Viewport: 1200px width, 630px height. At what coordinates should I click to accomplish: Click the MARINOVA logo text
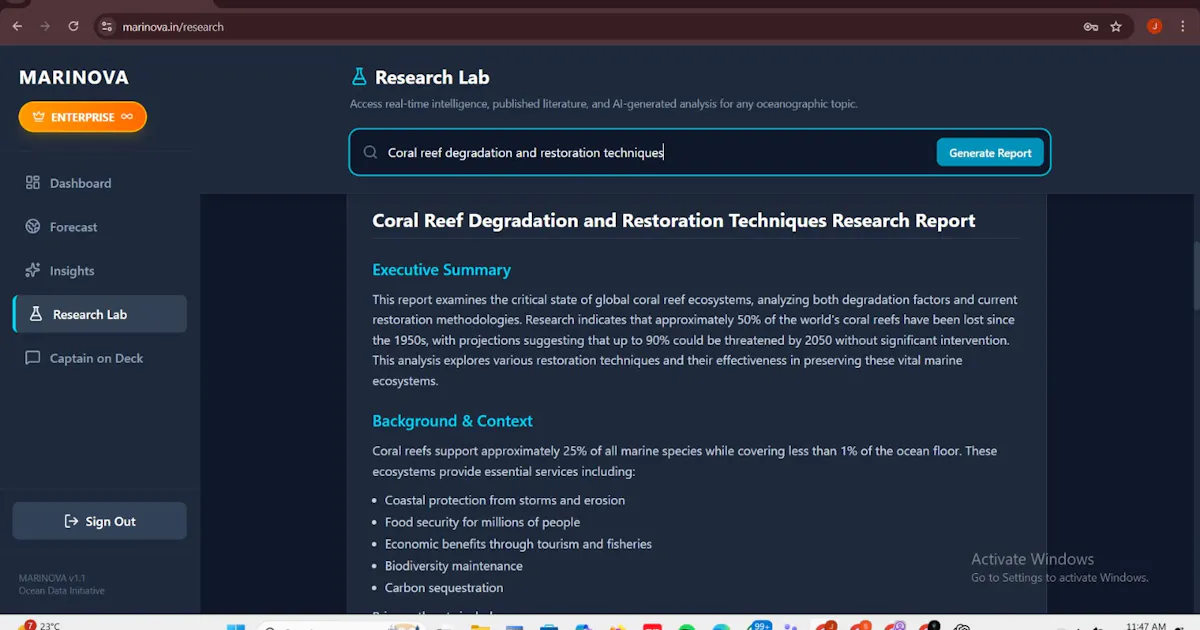(x=74, y=78)
